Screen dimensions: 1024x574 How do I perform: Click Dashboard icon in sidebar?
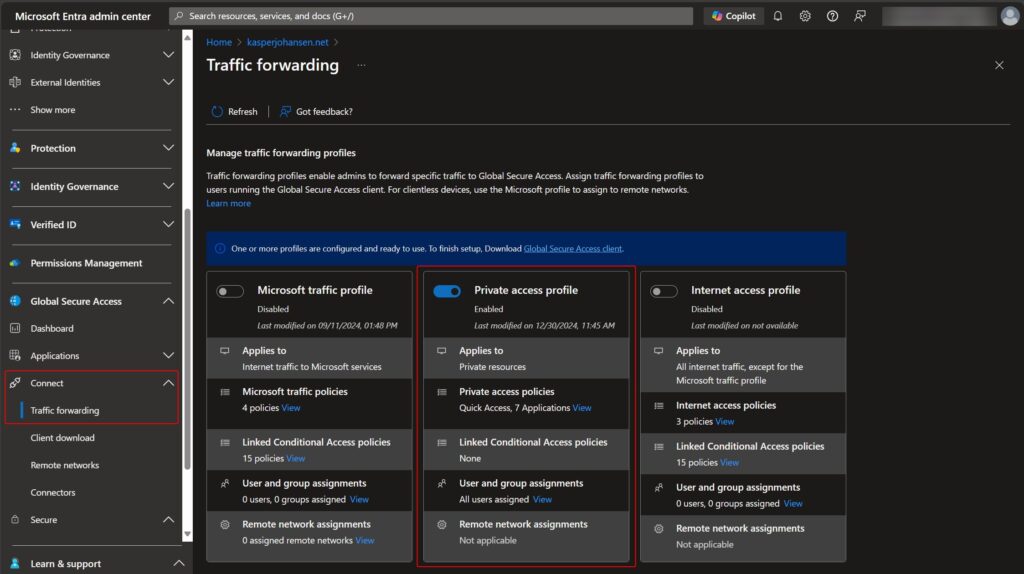coord(15,328)
